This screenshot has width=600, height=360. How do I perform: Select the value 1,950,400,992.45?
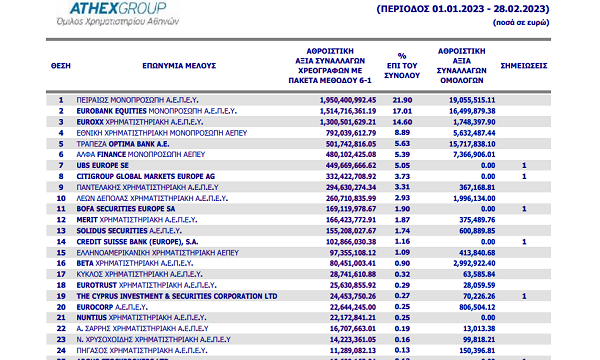point(348,100)
